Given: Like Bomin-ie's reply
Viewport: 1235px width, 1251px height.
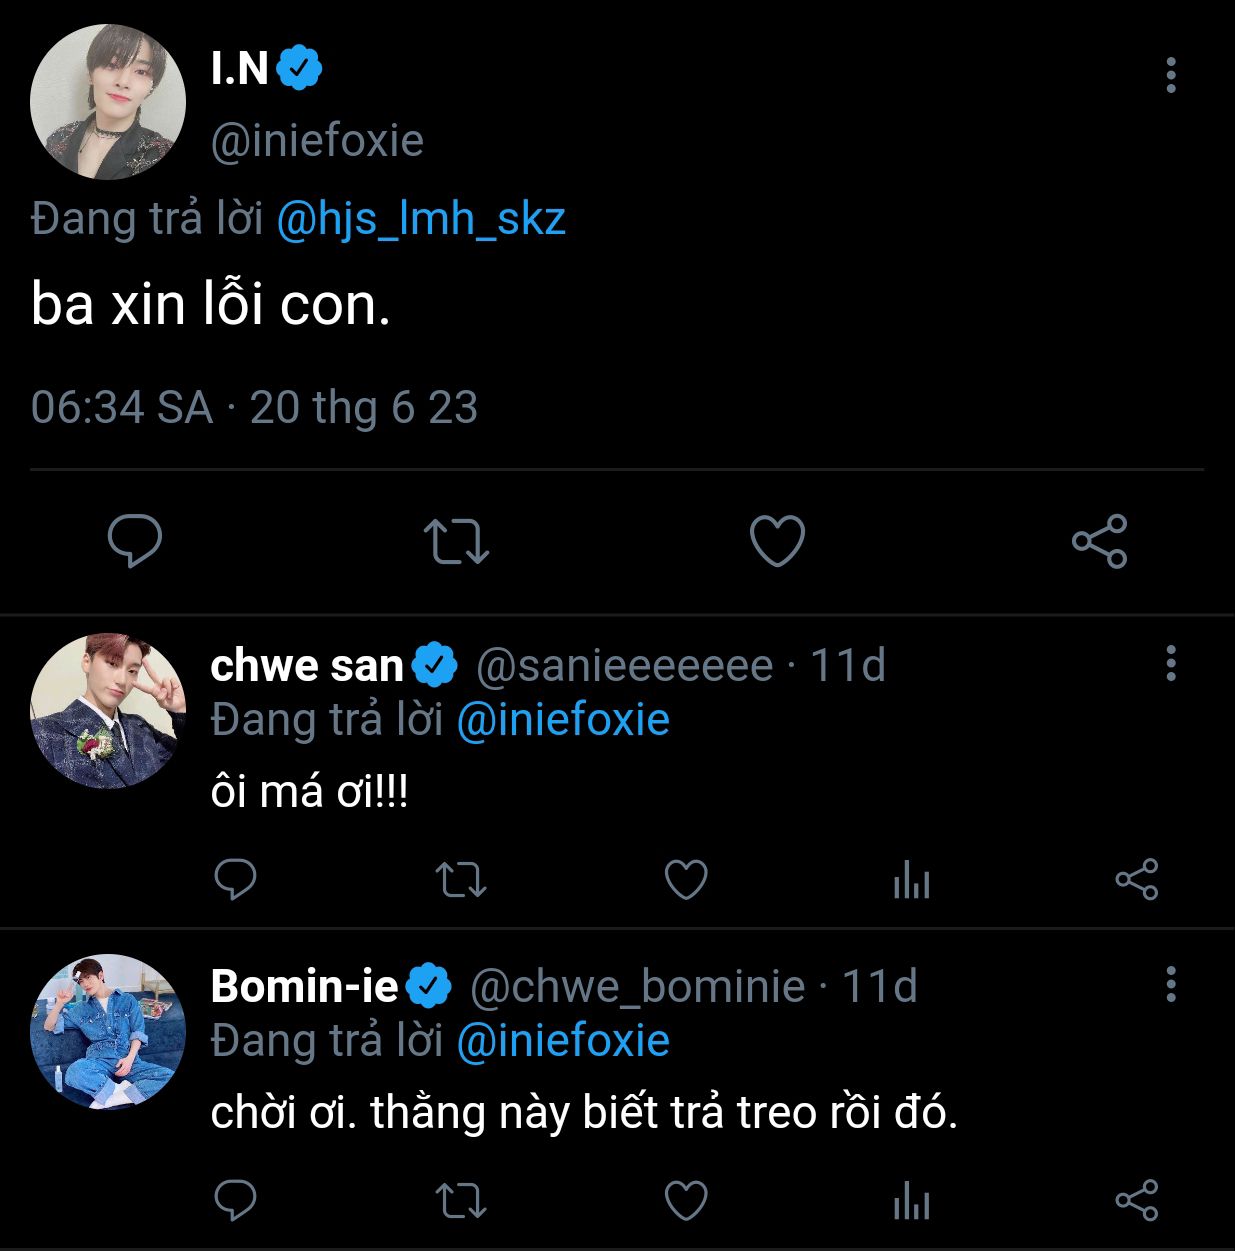Looking at the screenshot, I should [686, 1200].
